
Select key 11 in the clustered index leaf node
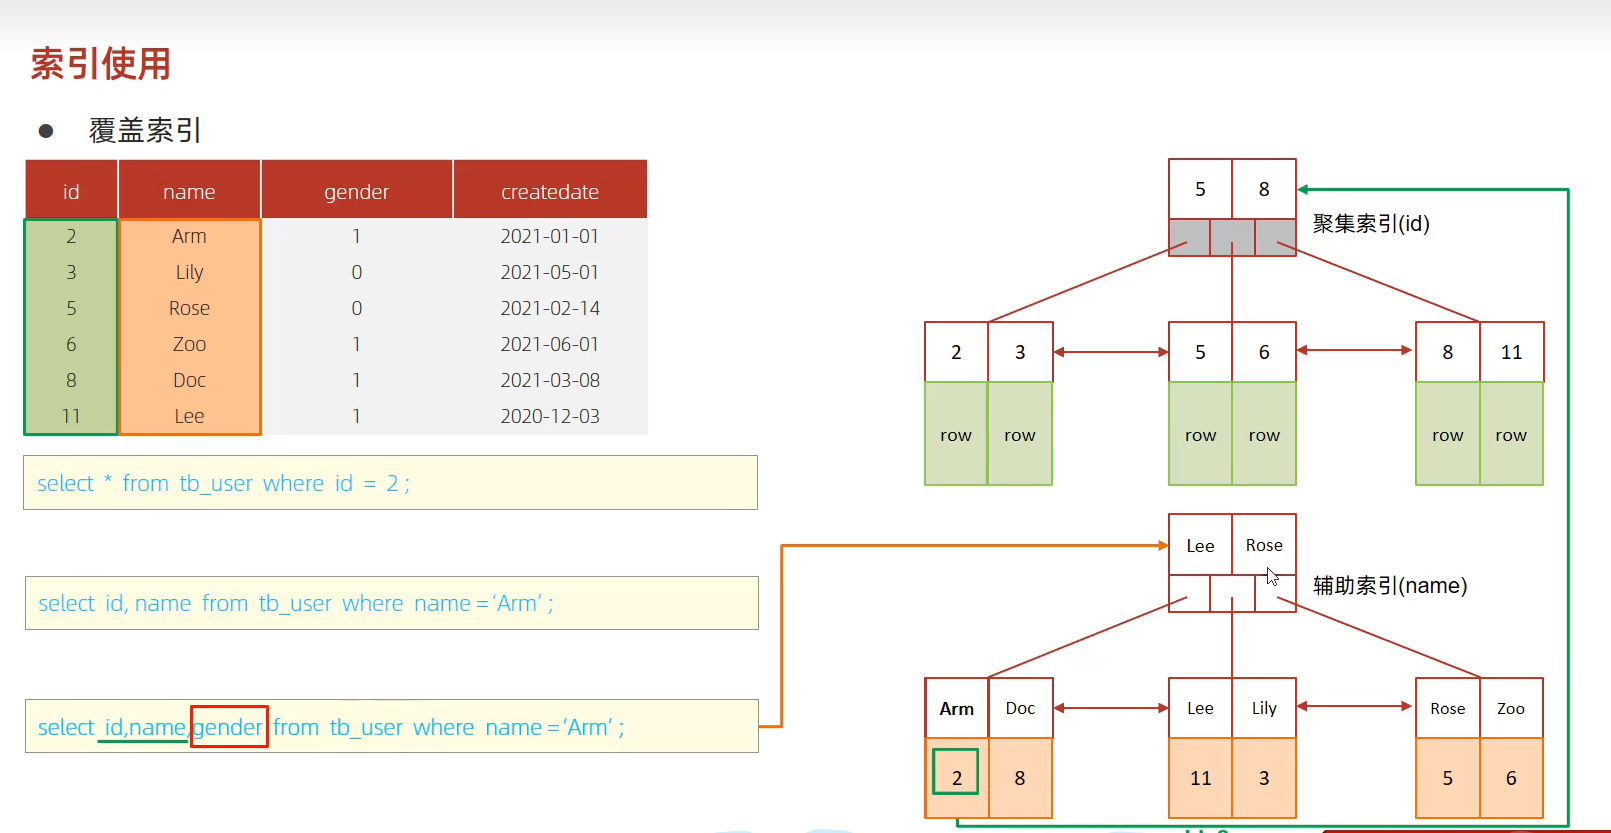click(x=1510, y=352)
